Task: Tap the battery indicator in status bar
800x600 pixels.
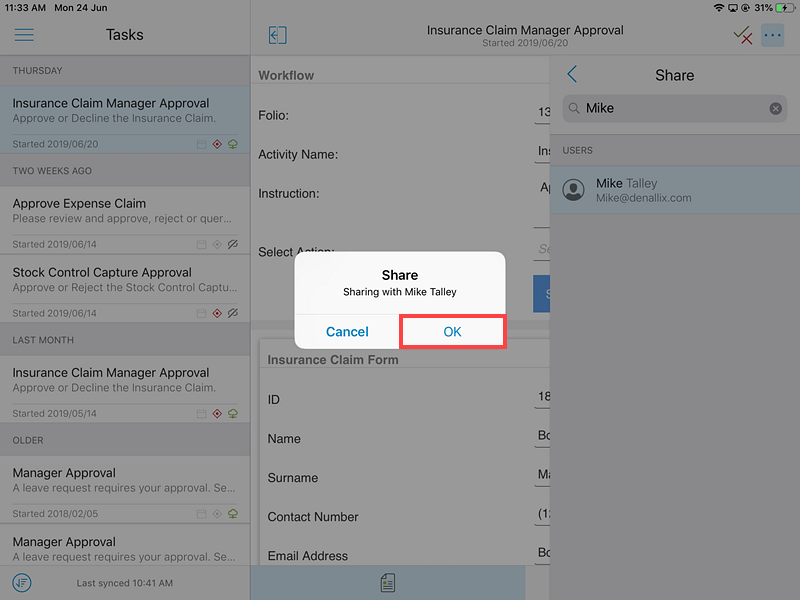Action: click(x=784, y=8)
